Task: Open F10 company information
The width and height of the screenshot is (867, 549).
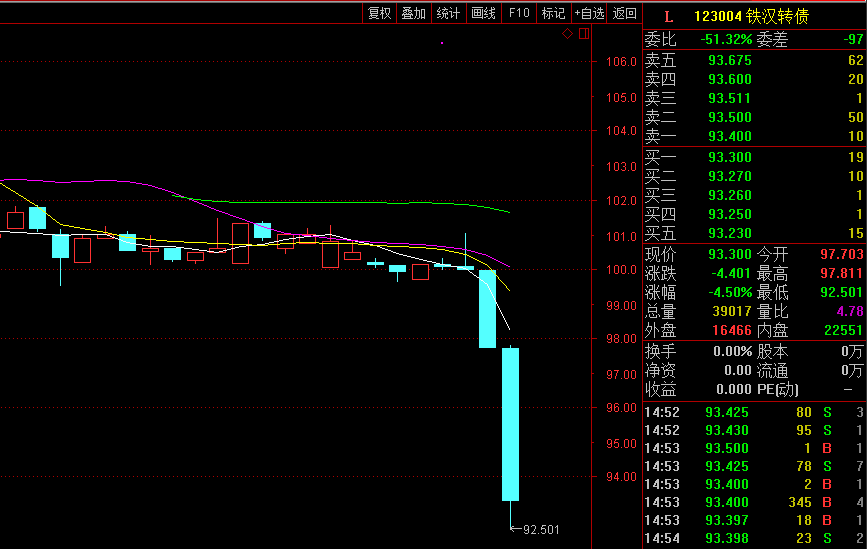Action: pos(518,13)
